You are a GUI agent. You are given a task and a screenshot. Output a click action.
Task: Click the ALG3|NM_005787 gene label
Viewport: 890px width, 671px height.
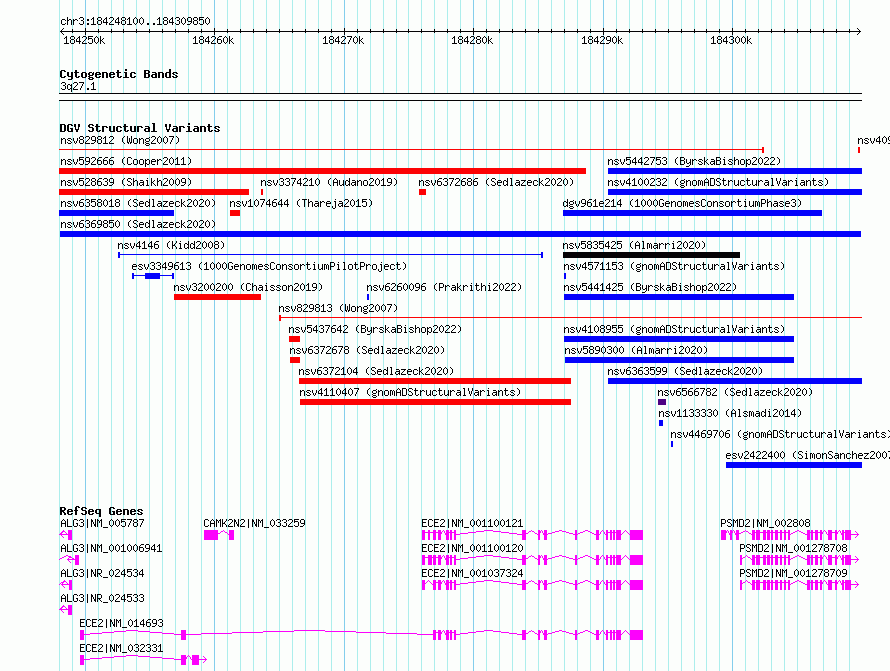(x=102, y=523)
